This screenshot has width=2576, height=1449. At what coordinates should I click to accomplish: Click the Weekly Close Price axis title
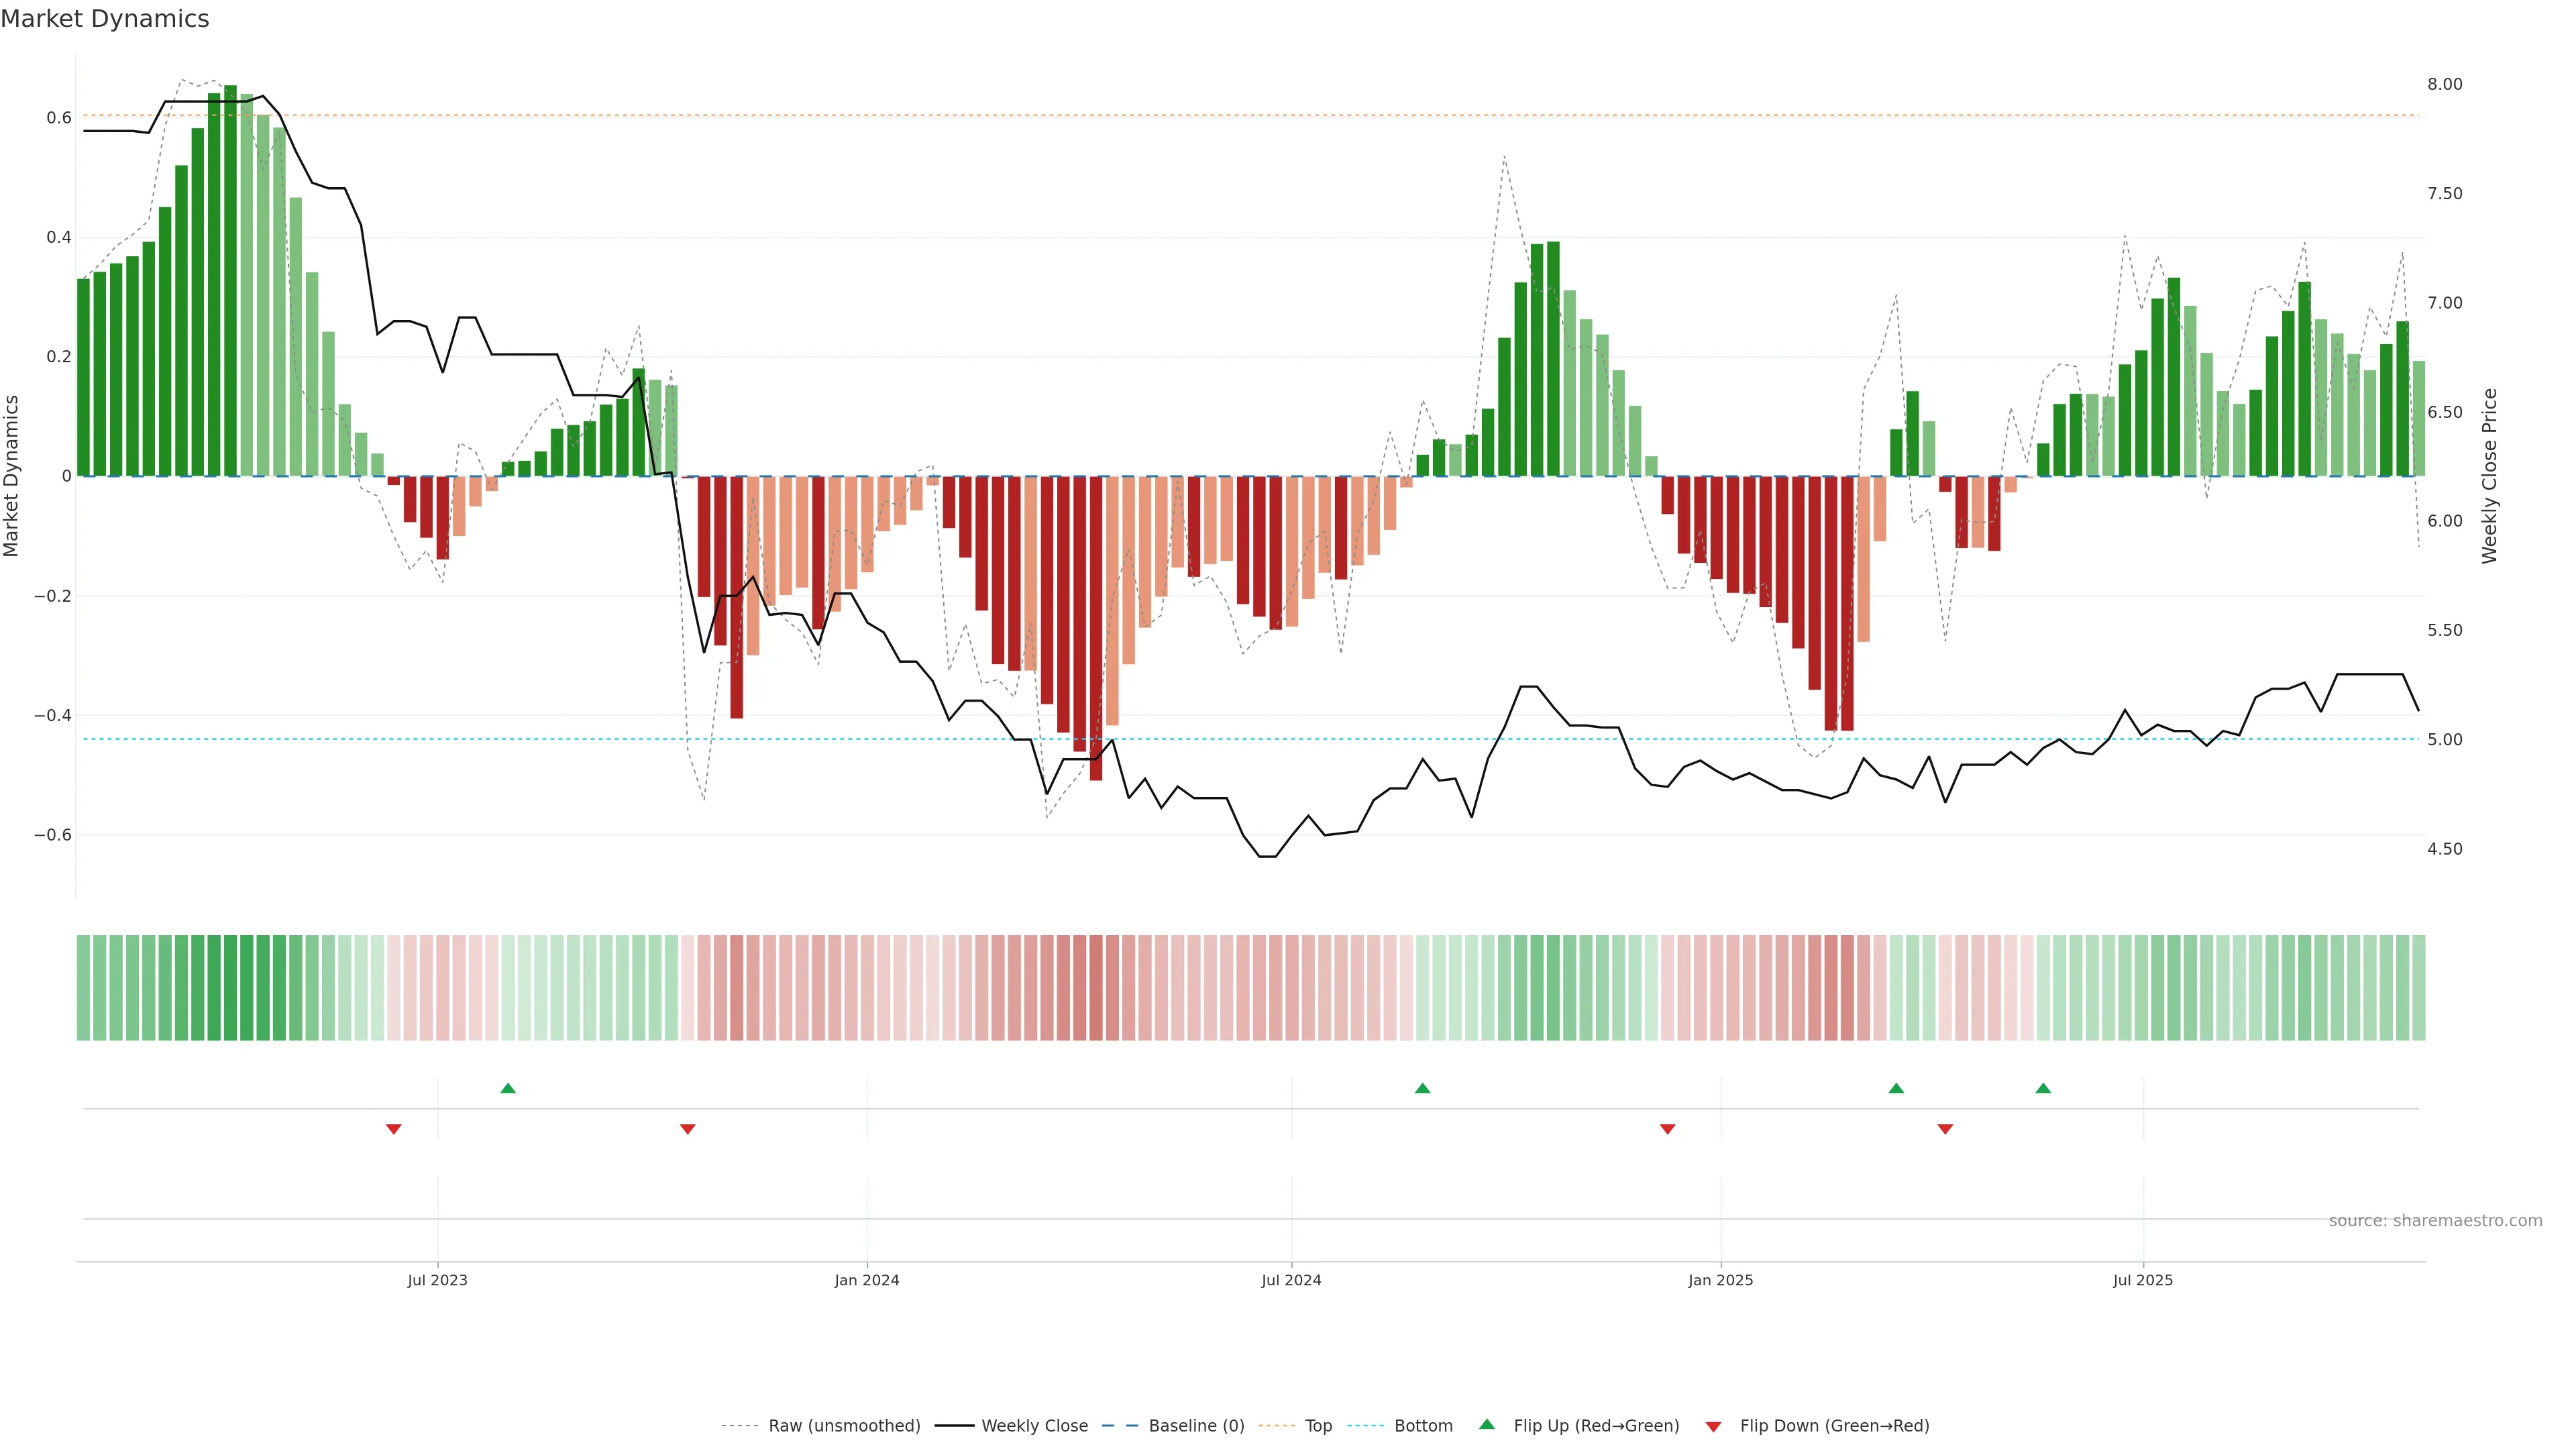[2489, 476]
